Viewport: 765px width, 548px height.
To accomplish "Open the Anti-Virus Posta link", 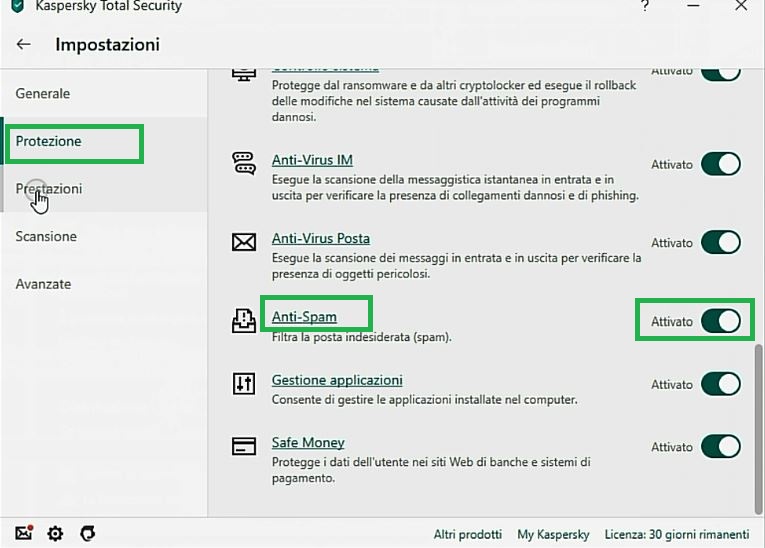I will (321, 239).
